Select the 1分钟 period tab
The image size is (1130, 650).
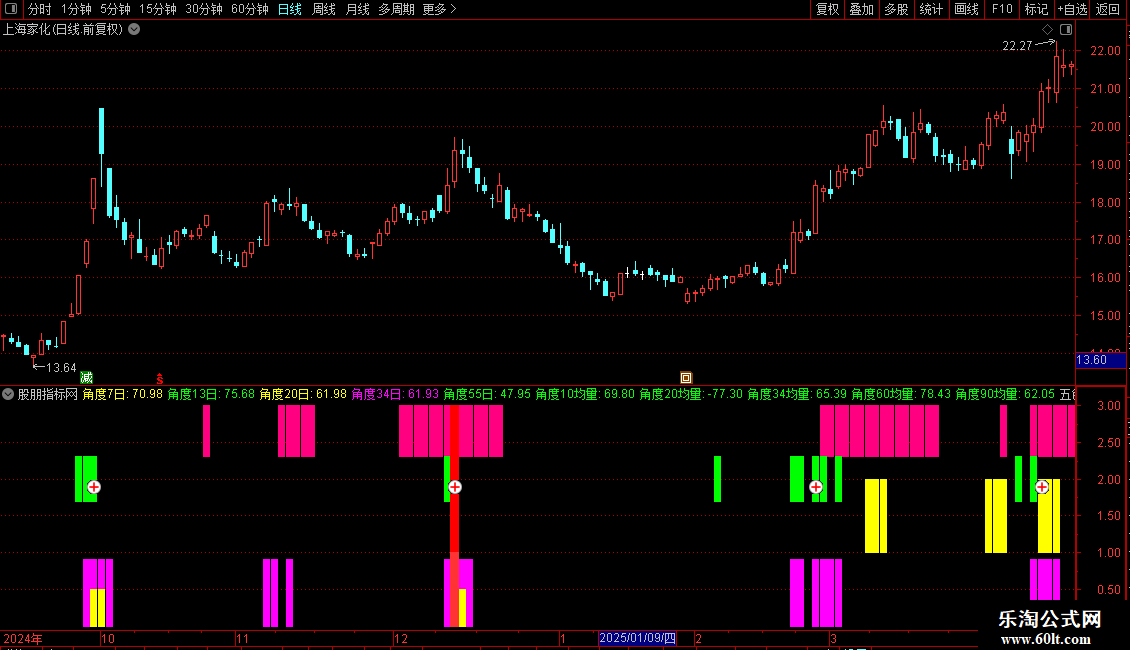point(76,9)
